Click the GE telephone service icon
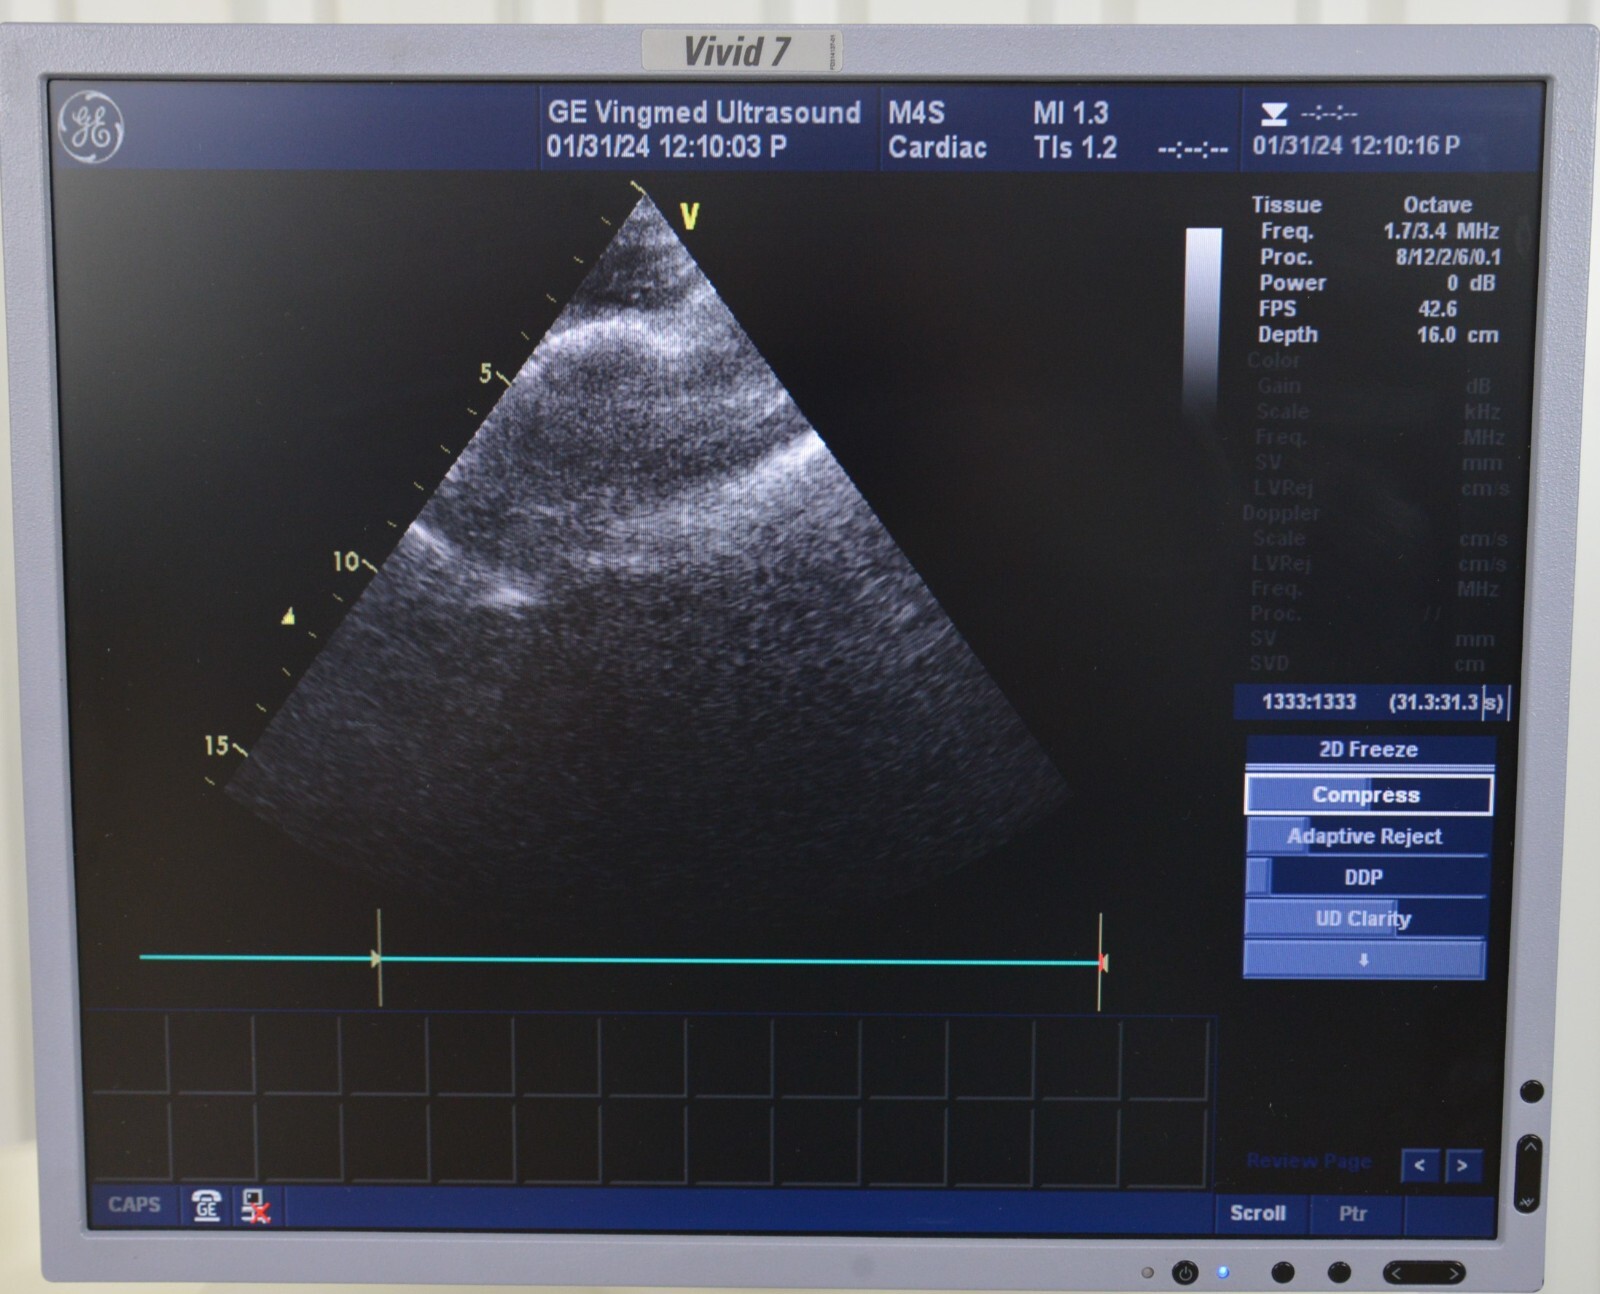1600x1294 pixels. [206, 1206]
